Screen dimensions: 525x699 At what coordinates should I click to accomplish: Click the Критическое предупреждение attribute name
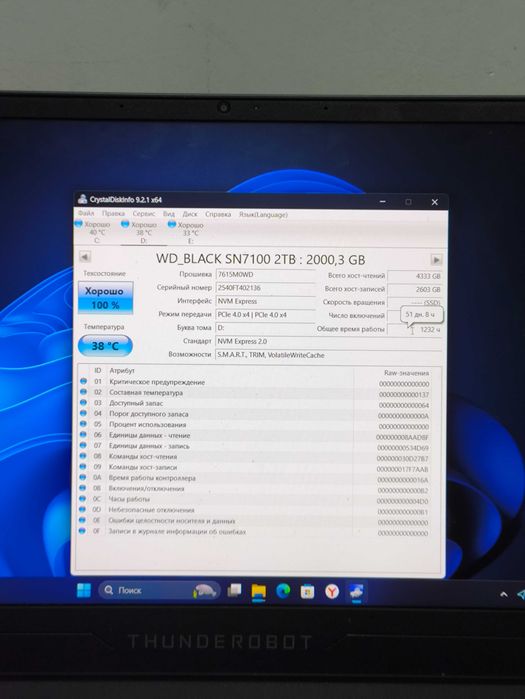click(x=157, y=382)
